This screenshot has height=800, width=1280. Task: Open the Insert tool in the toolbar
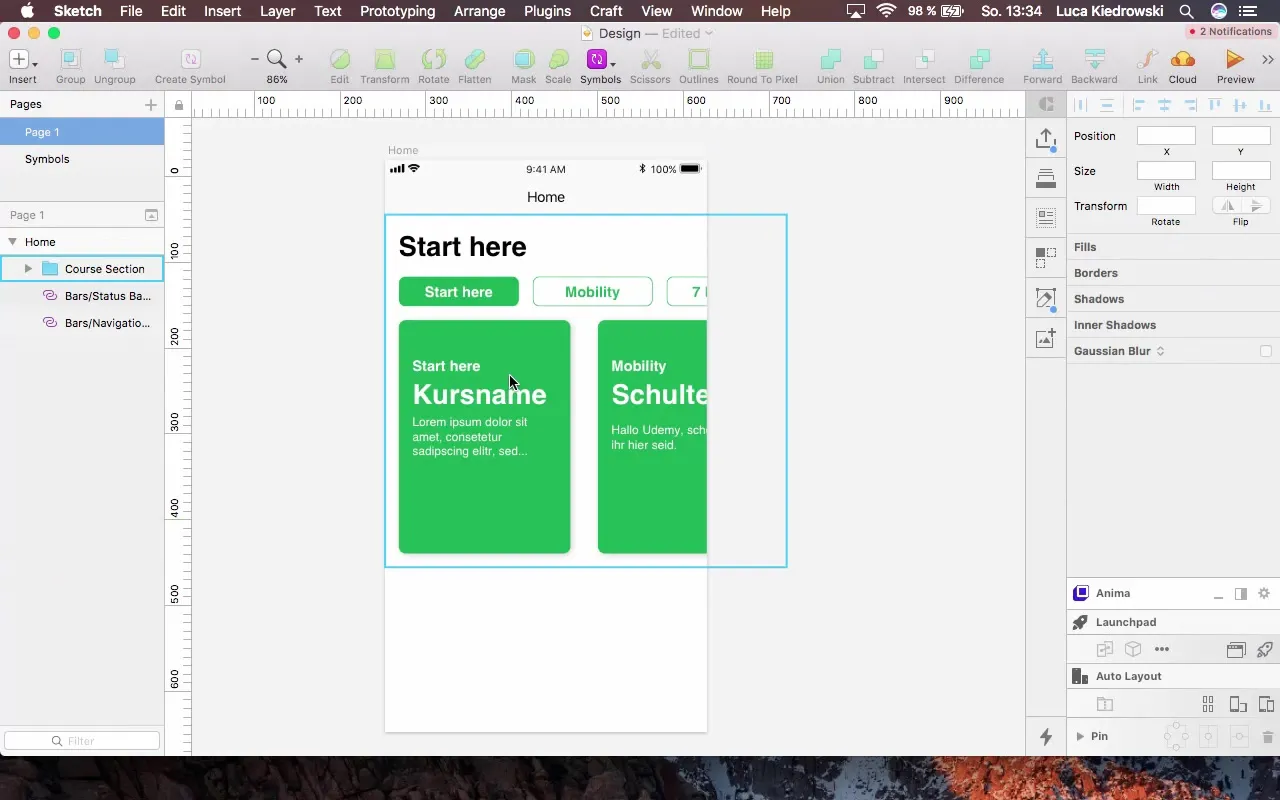pyautogui.click(x=22, y=66)
